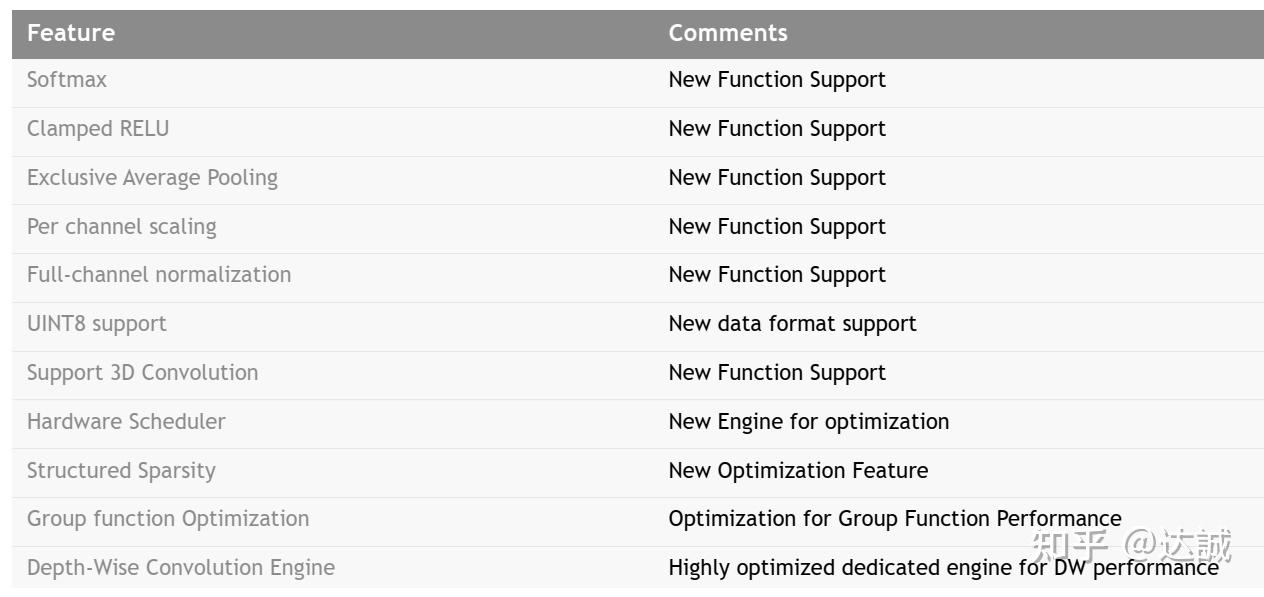
Task: Select the Group function Optimization entry
Action: pos(168,519)
